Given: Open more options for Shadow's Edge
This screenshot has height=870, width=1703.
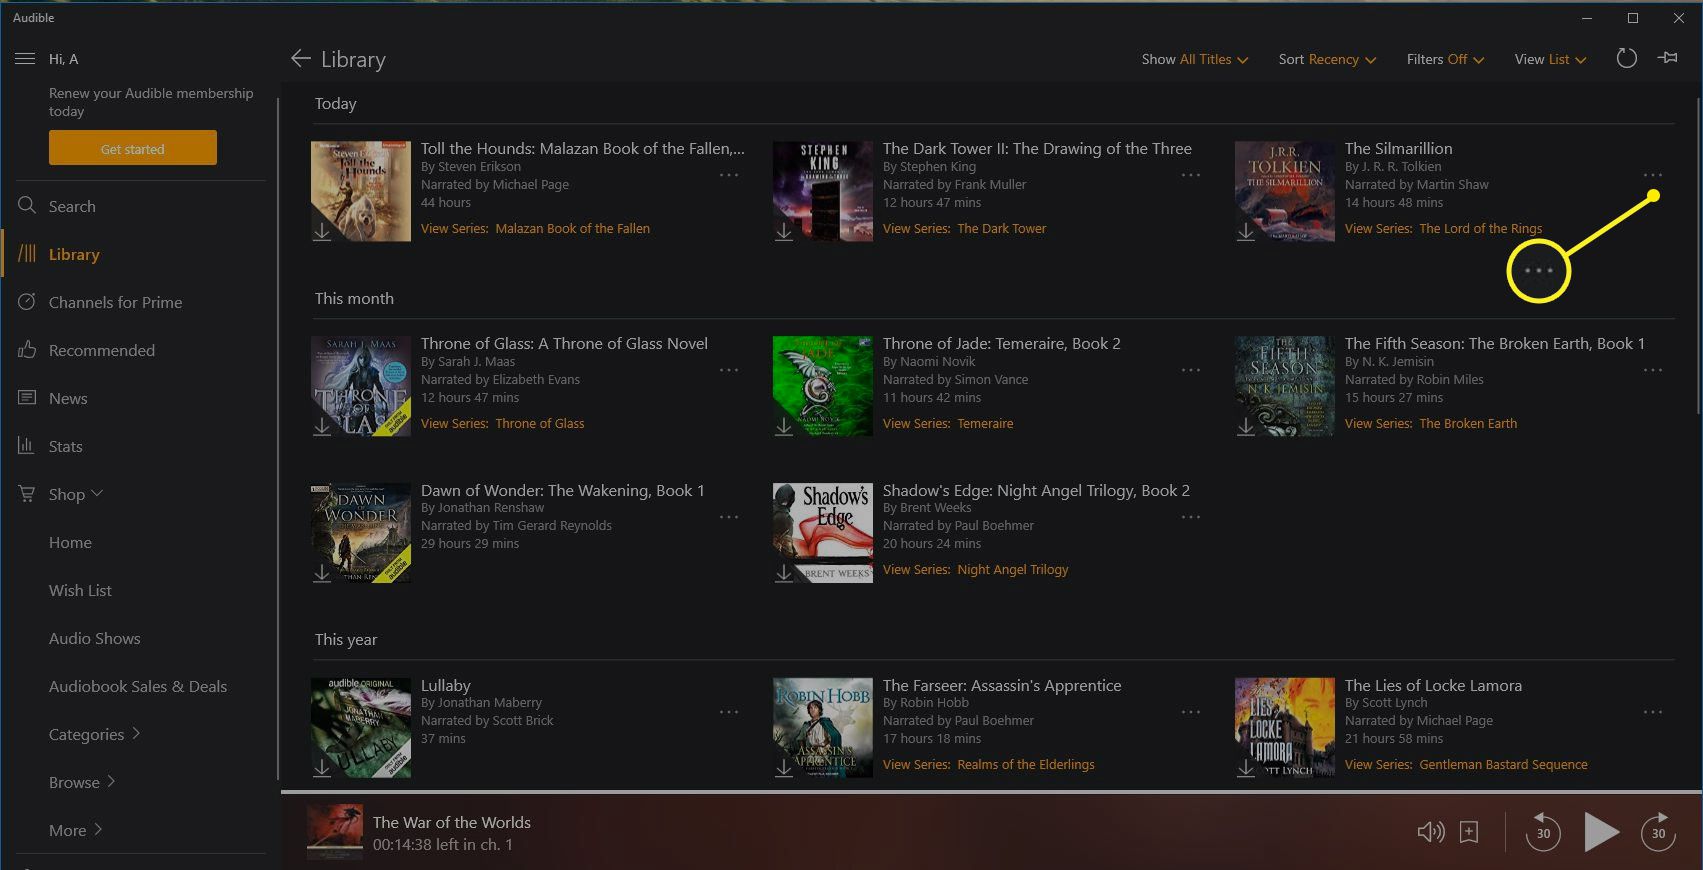Looking at the screenshot, I should click(1191, 517).
